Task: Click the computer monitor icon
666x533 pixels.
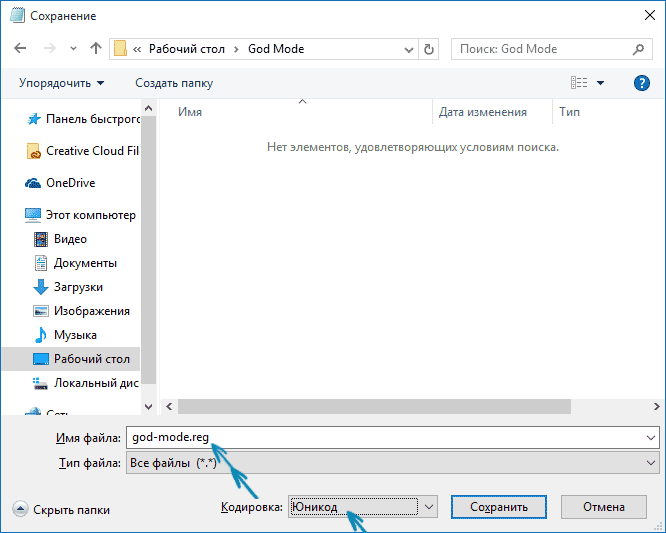Action: coord(33,215)
